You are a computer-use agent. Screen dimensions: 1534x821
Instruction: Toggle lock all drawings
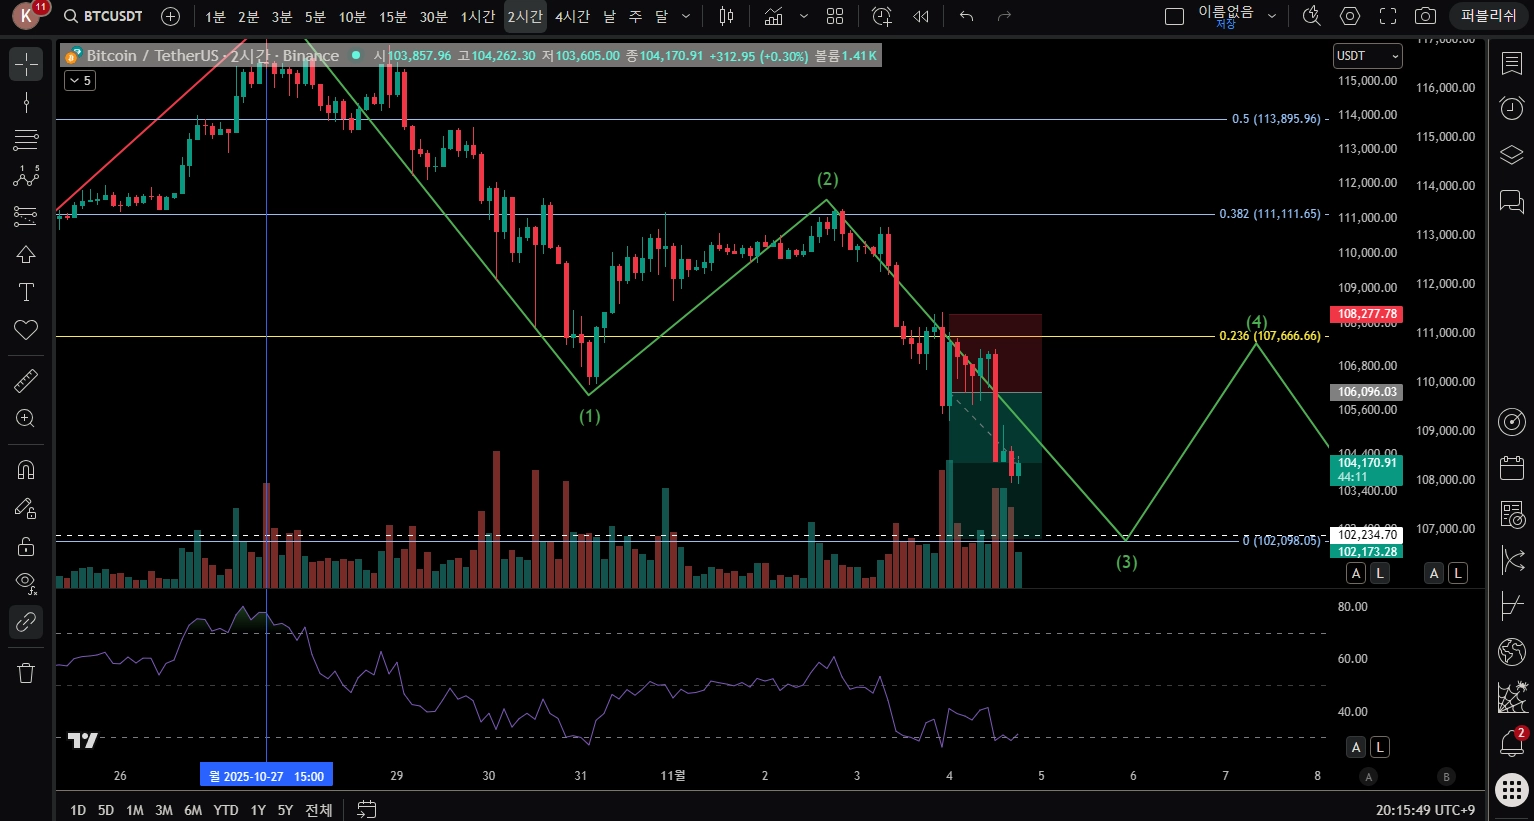pyautogui.click(x=26, y=546)
